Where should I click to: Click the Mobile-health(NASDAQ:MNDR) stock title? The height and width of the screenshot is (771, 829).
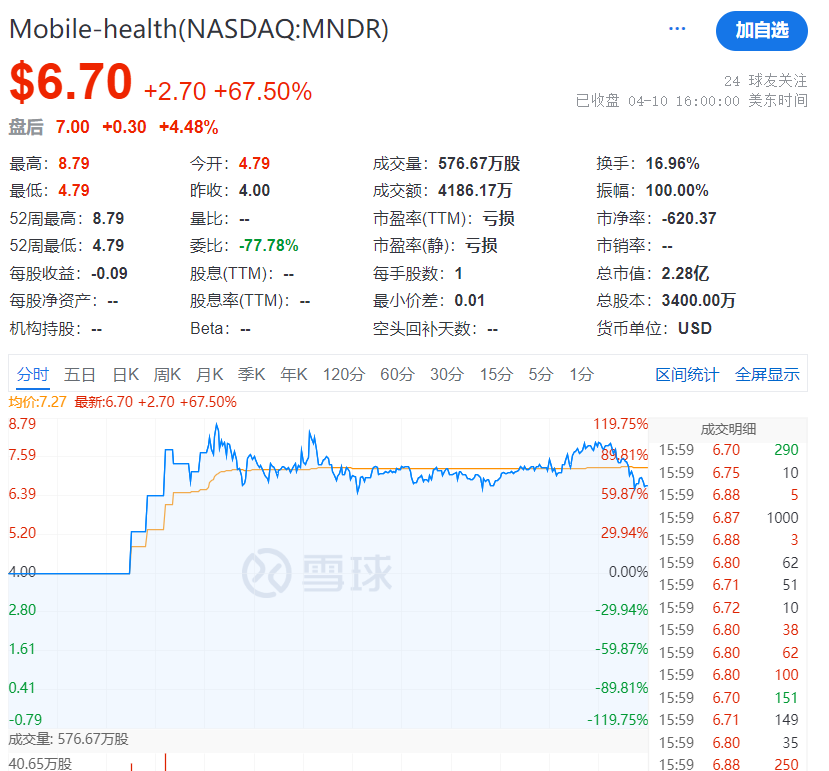[199, 29]
